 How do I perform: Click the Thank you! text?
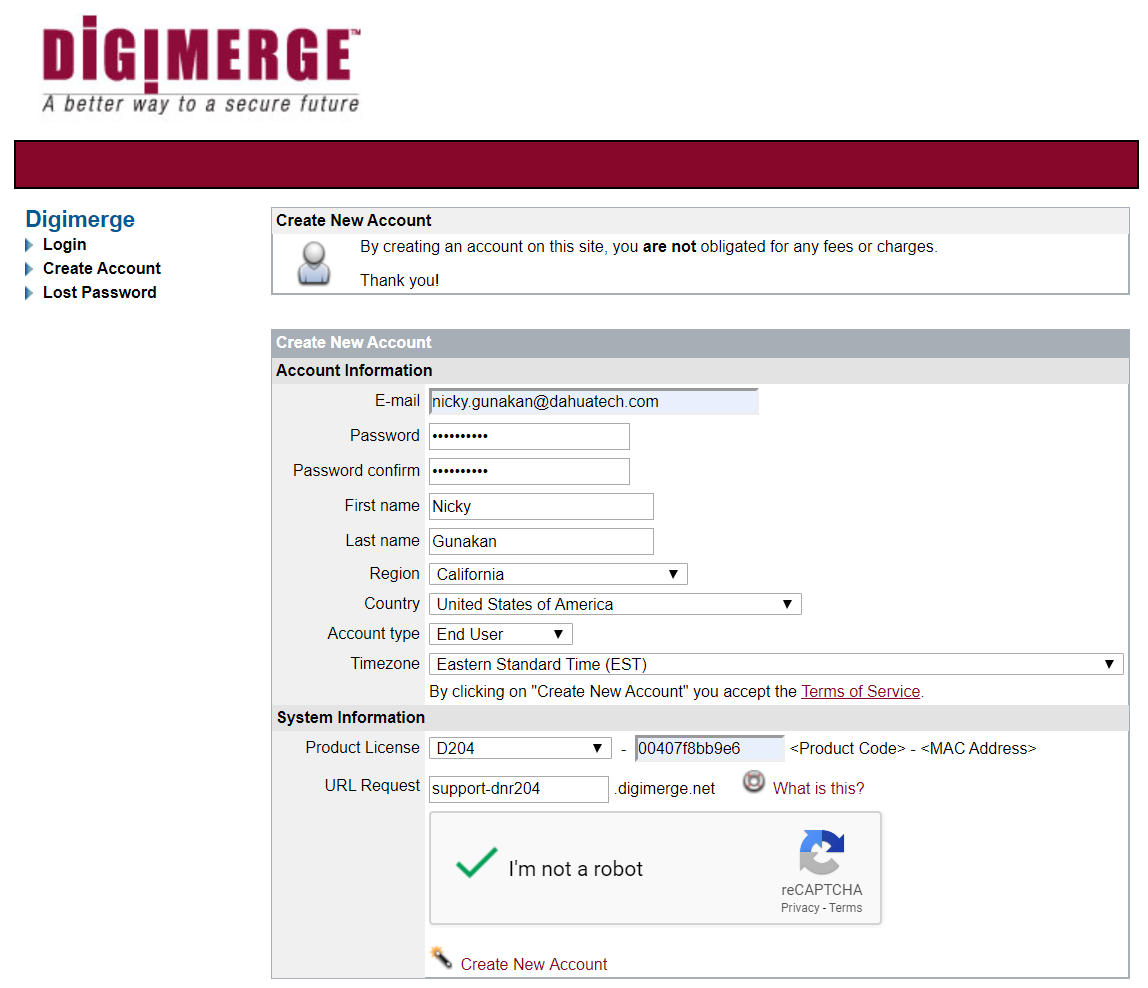pos(400,281)
